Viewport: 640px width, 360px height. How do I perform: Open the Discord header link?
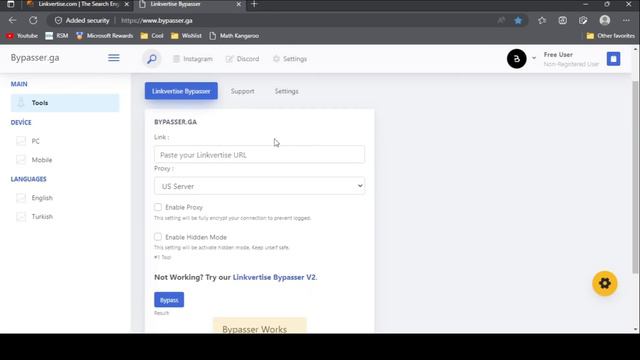(x=242, y=59)
